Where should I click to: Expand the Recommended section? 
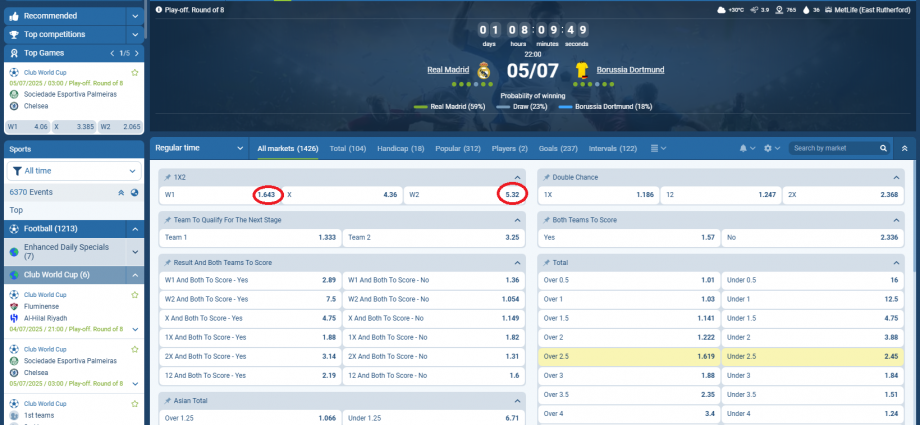pyautogui.click(x=136, y=16)
